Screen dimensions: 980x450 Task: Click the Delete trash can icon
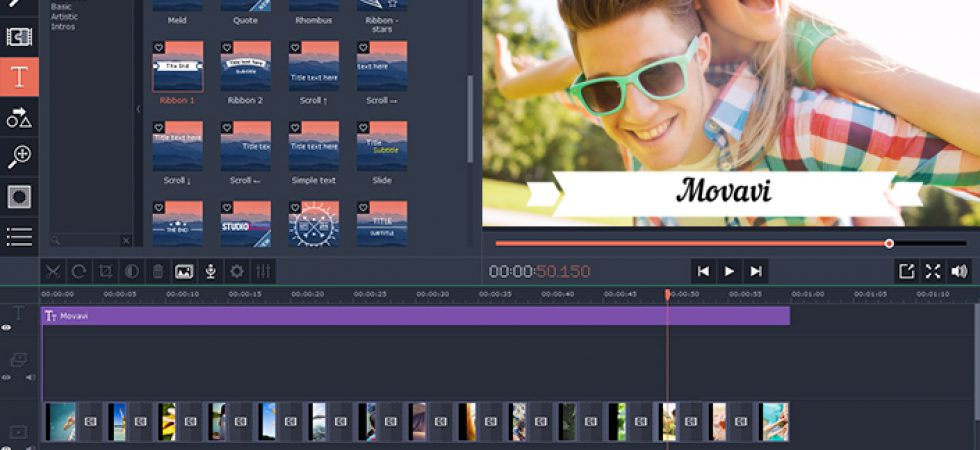pyautogui.click(x=158, y=271)
